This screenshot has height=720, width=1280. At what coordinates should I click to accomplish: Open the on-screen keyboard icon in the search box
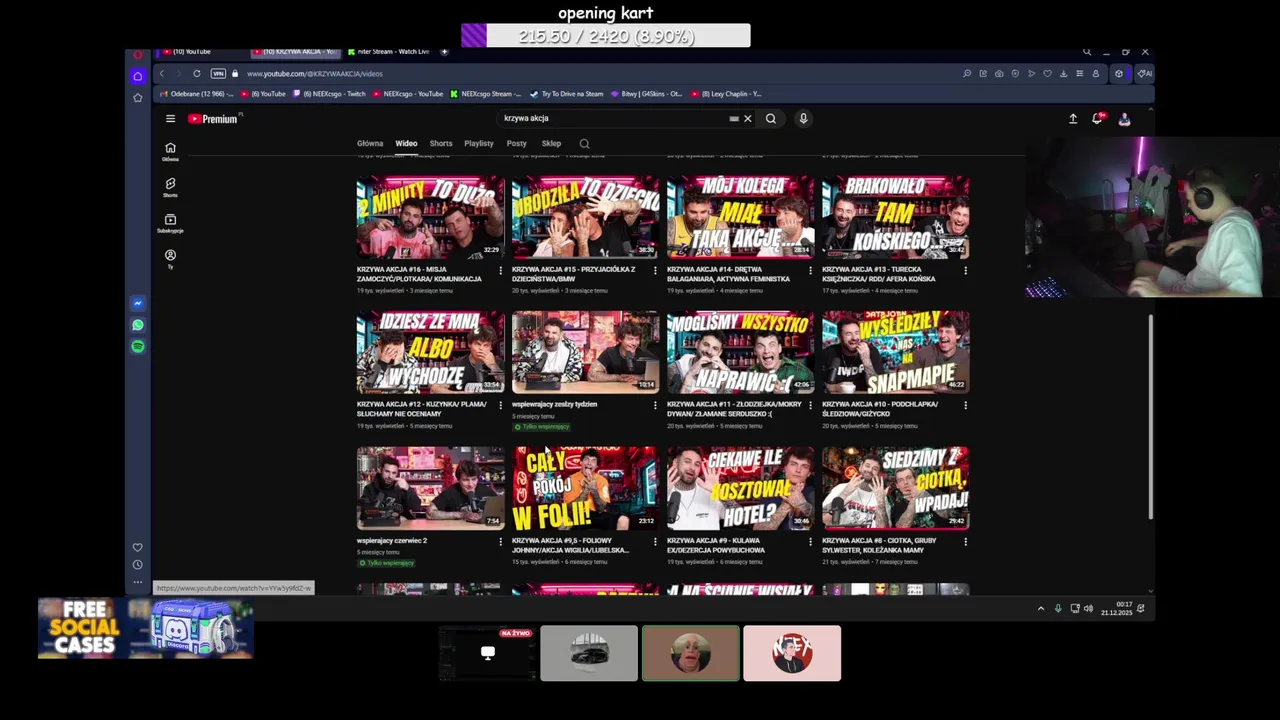734,118
